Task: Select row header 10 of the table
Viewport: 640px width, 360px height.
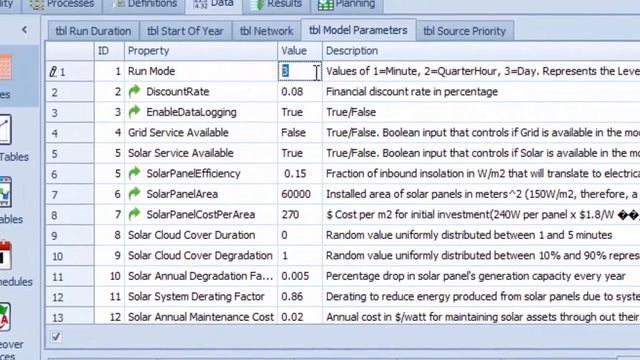Action: coord(70,256)
